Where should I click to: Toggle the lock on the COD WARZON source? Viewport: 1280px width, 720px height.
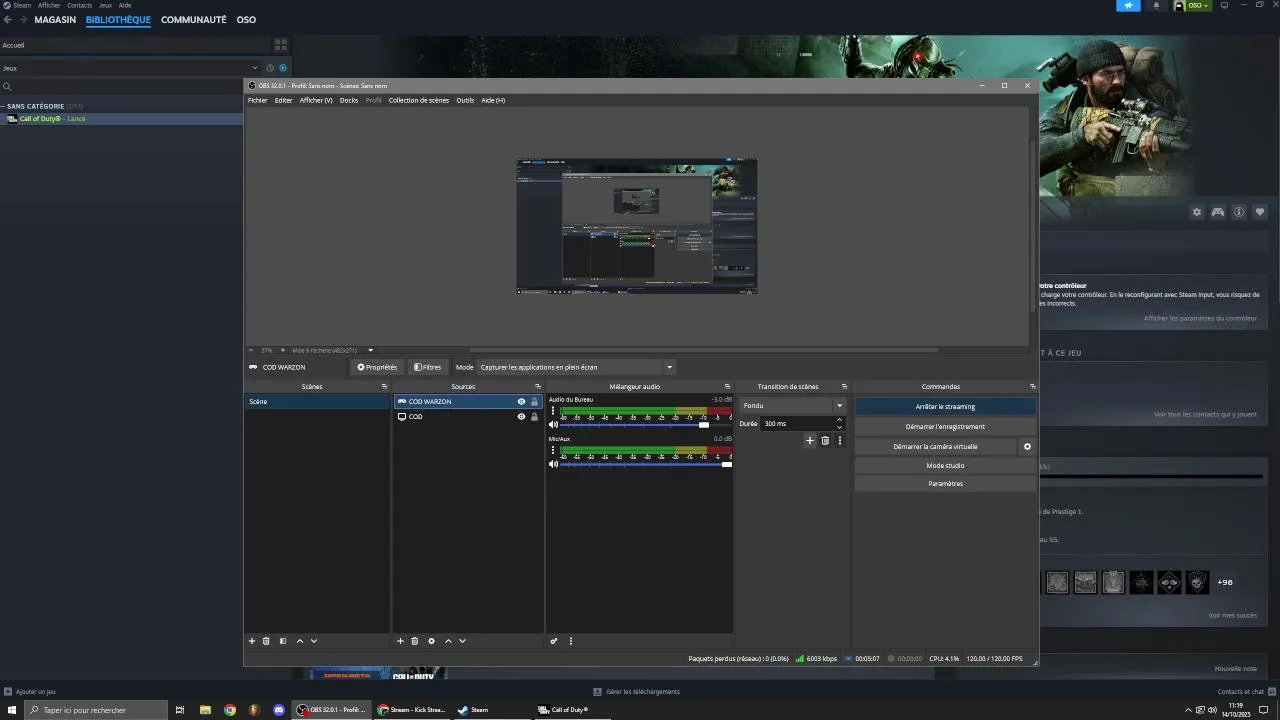click(534, 402)
